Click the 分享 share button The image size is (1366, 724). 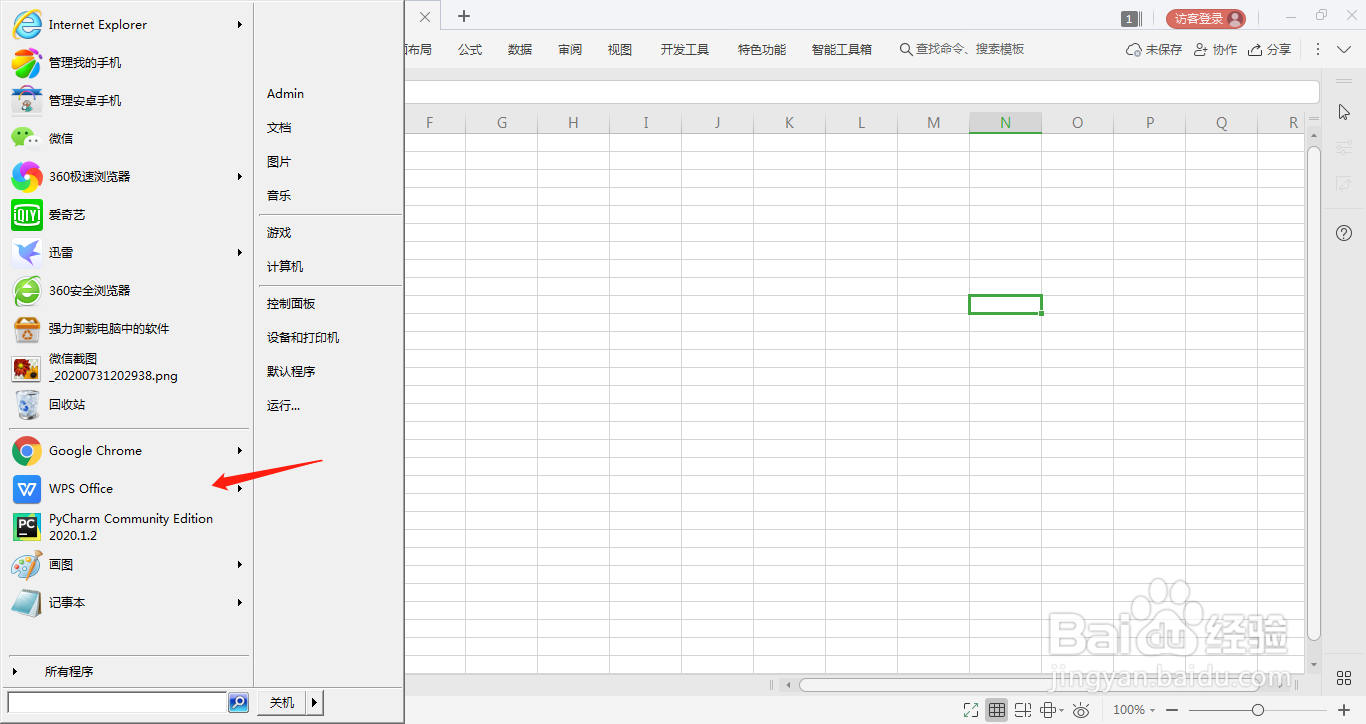1269,49
